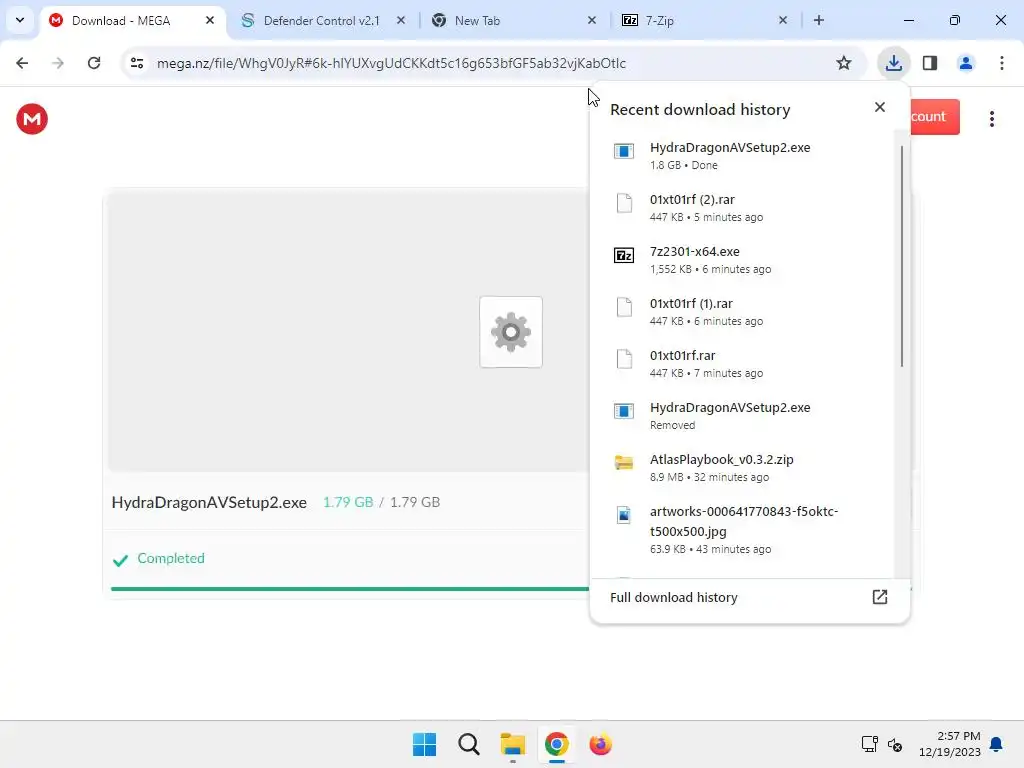Go back to previous page
The height and width of the screenshot is (768, 1024).
(22, 63)
